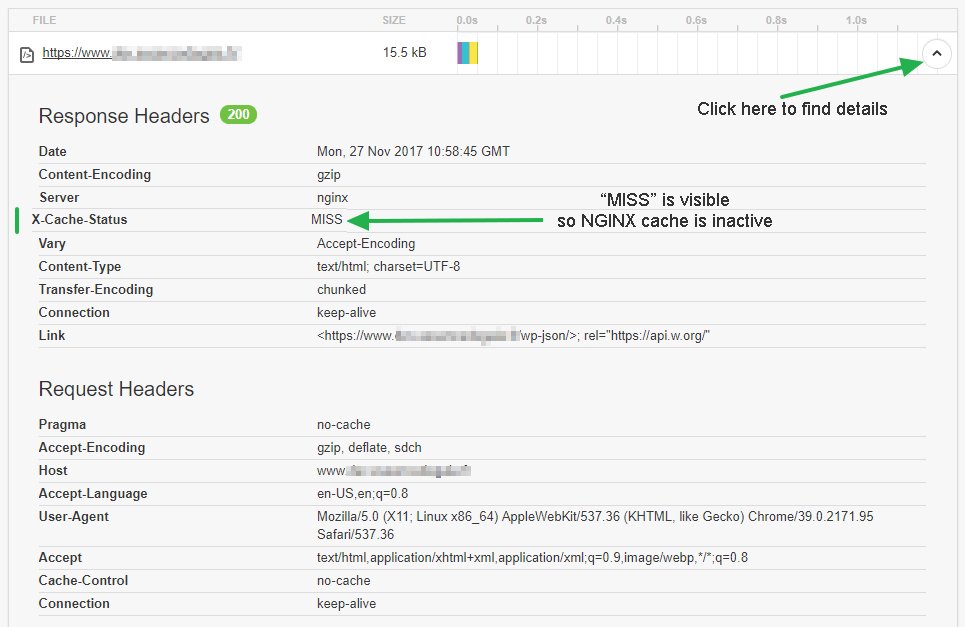Select the 1.0s timeline marker

click(855, 20)
